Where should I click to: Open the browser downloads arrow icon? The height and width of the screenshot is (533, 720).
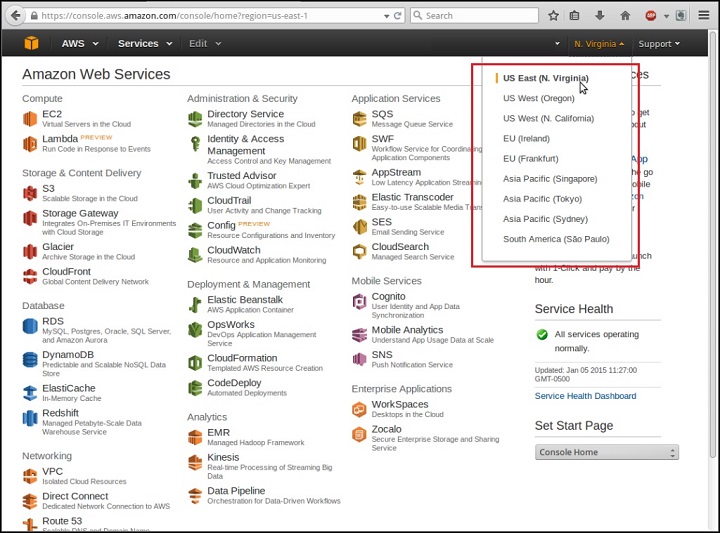tap(600, 15)
